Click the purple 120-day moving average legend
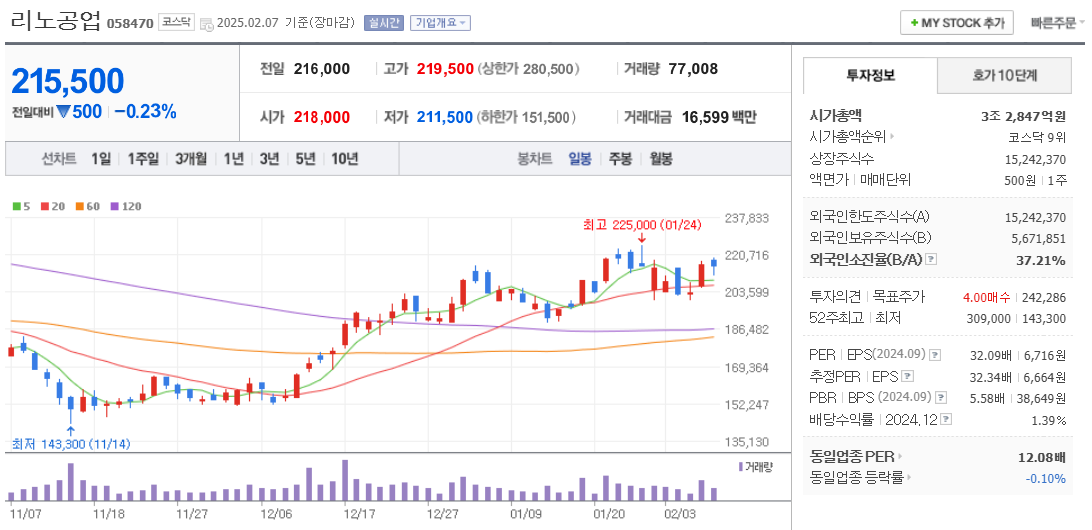Screen dimensions: 1092x530 pyautogui.click(x=126, y=206)
